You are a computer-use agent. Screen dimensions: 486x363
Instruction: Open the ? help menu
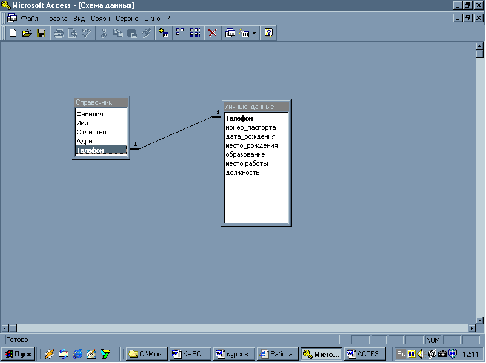[x=169, y=18]
